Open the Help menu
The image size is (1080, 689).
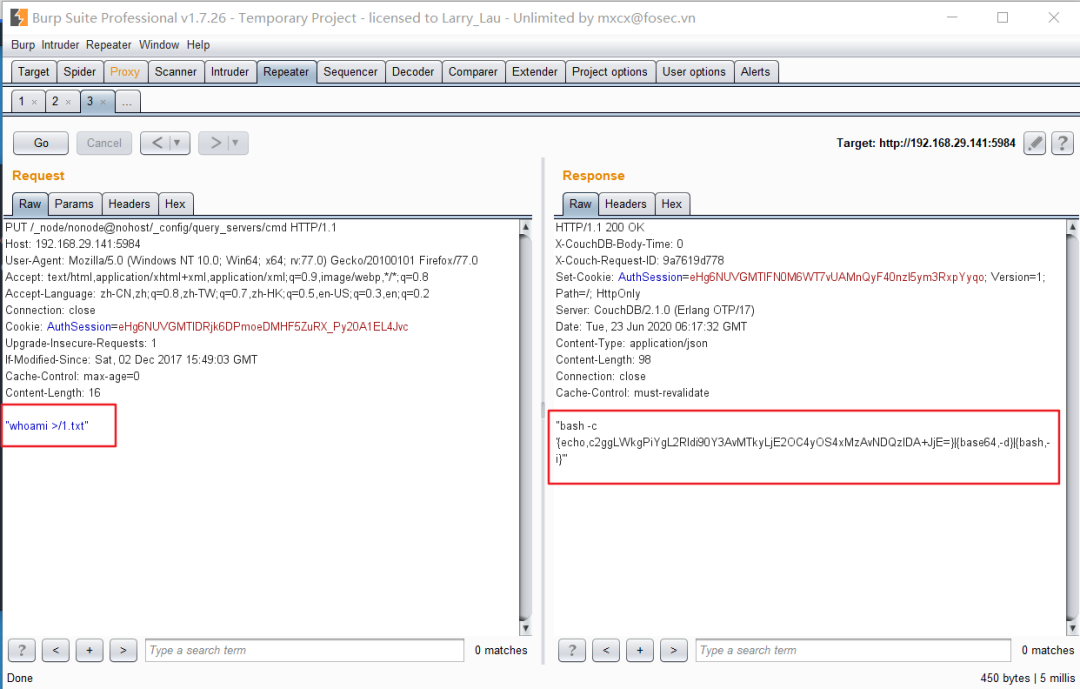point(198,45)
